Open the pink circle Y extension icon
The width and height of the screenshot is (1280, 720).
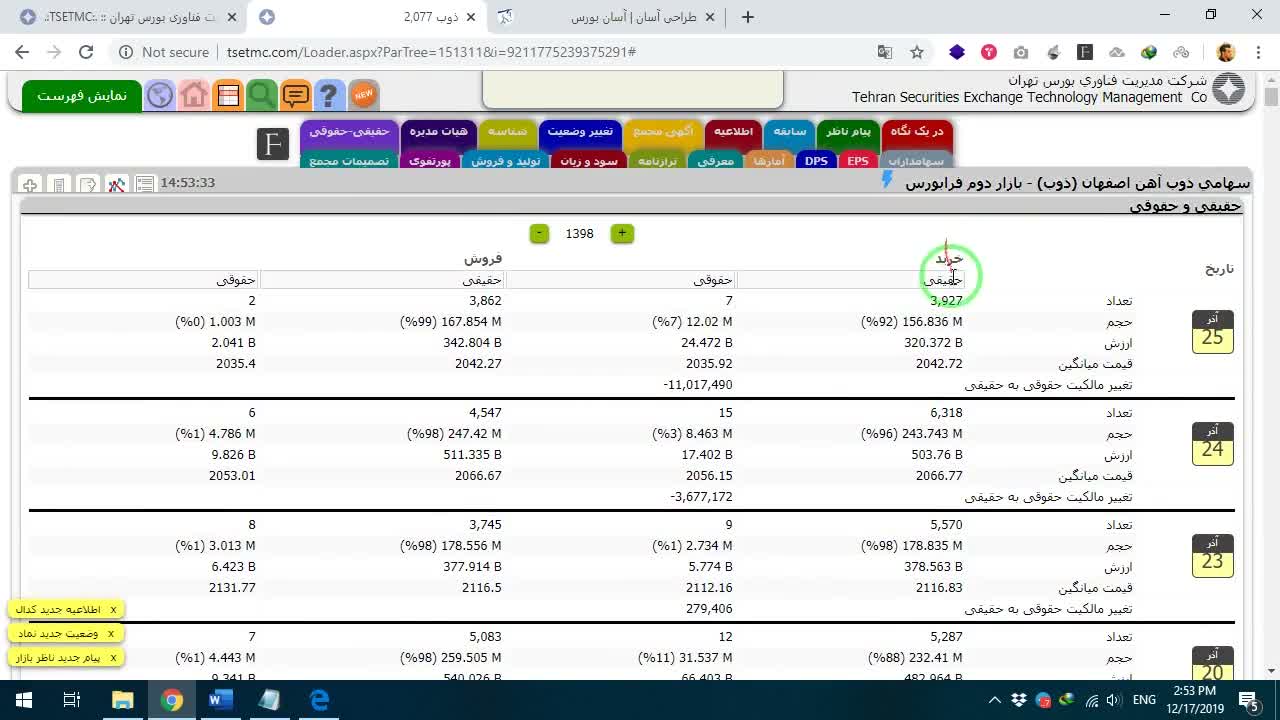[989, 52]
